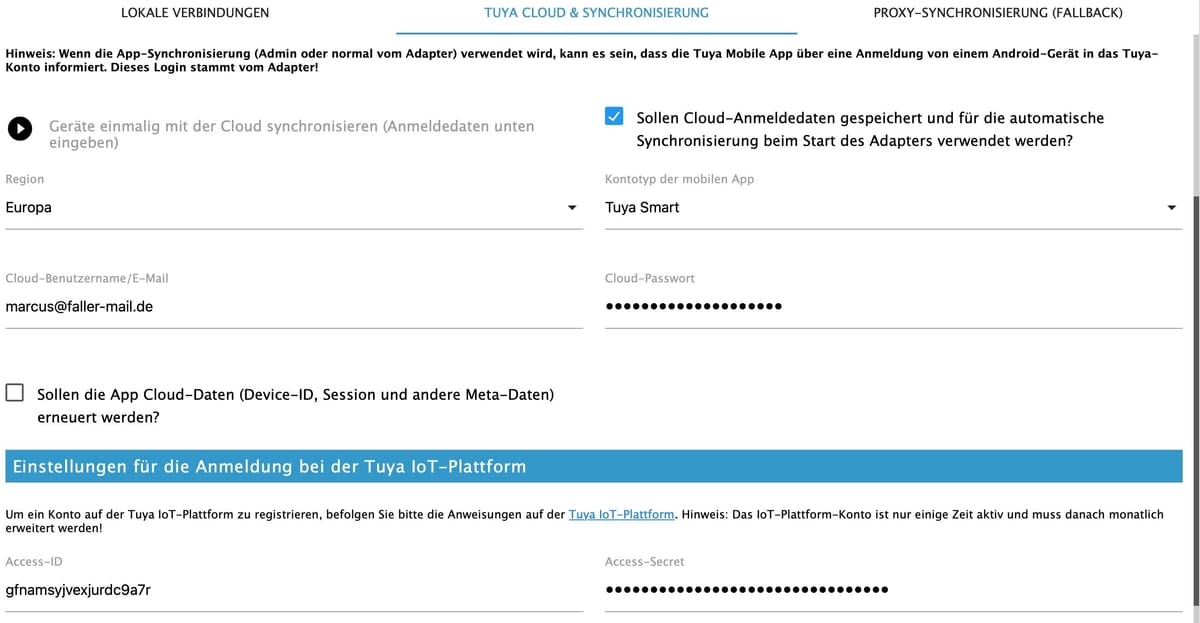This screenshot has width=1200, height=623.
Task: Open the Proxy-Synchronisierung (Fallback) tab
Action: [x=997, y=13]
